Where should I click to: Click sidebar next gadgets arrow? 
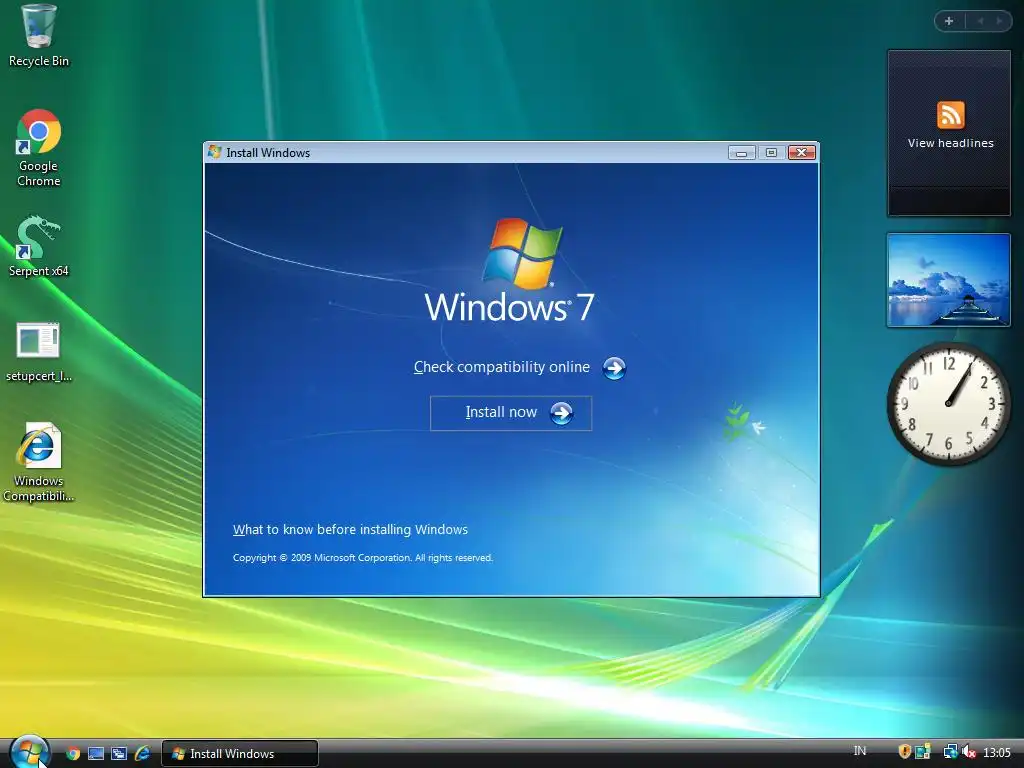point(999,21)
